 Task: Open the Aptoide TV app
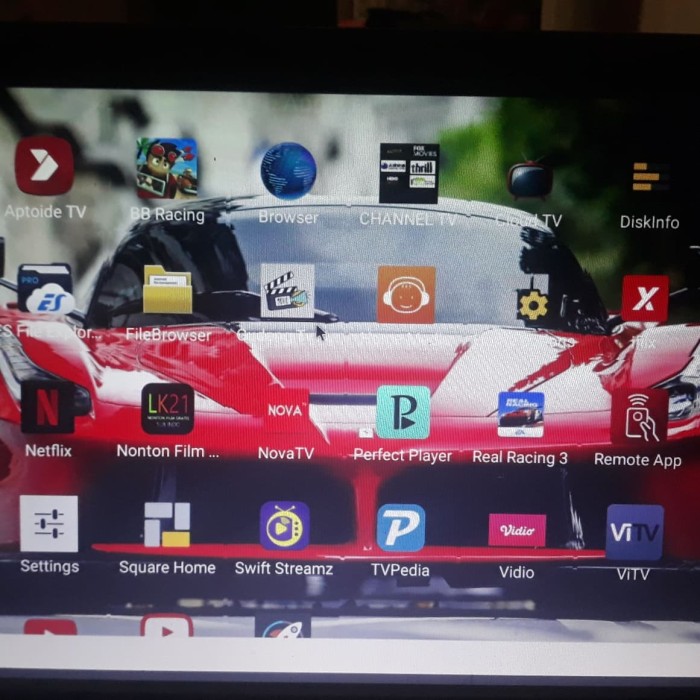click(x=44, y=166)
